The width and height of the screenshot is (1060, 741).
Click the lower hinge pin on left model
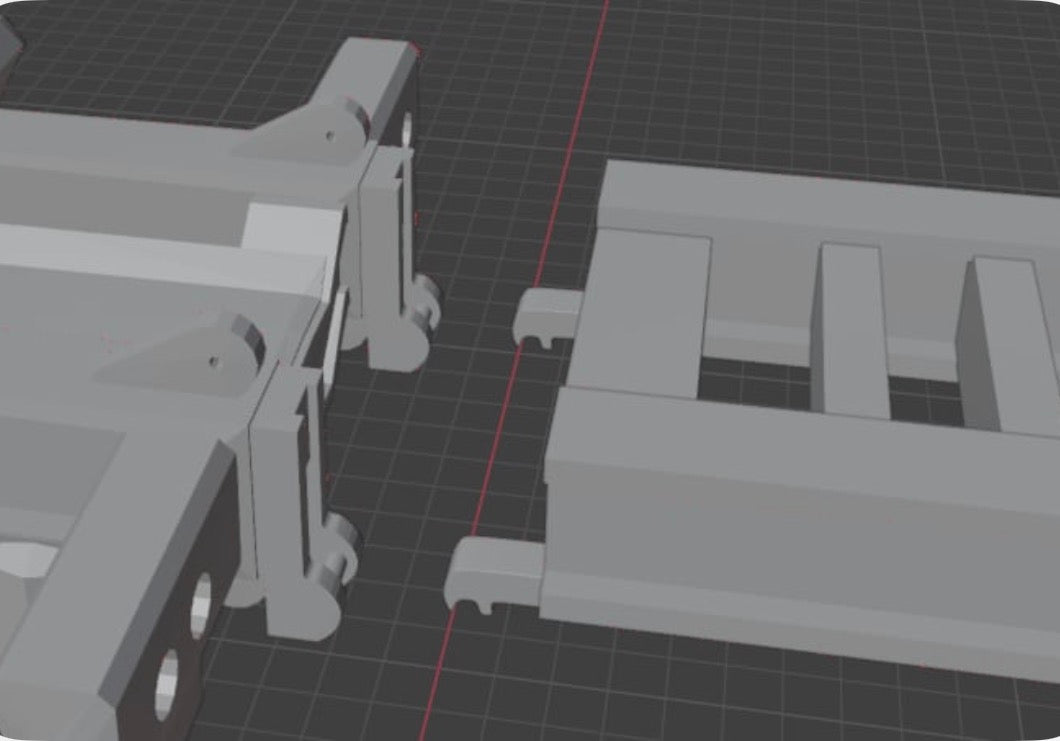pyautogui.click(x=339, y=552)
